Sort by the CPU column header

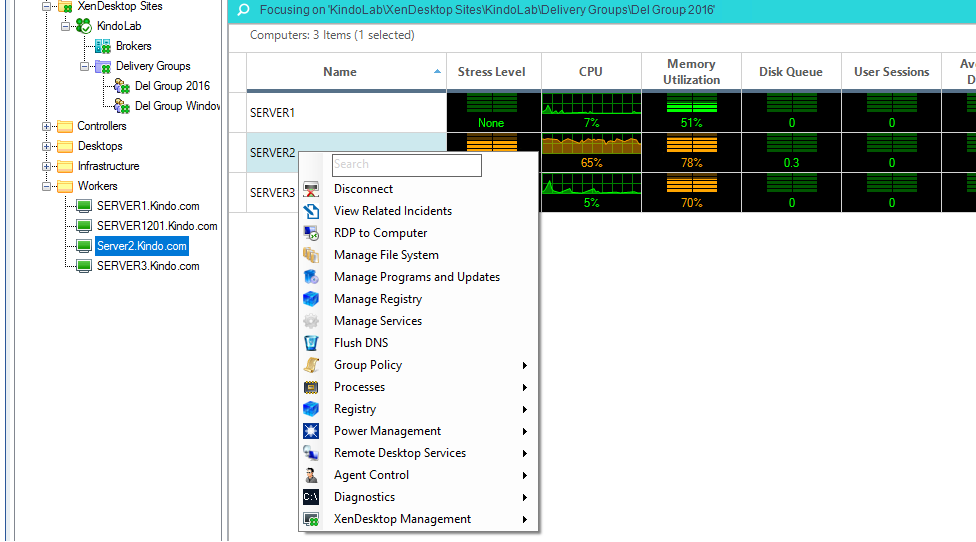591,72
